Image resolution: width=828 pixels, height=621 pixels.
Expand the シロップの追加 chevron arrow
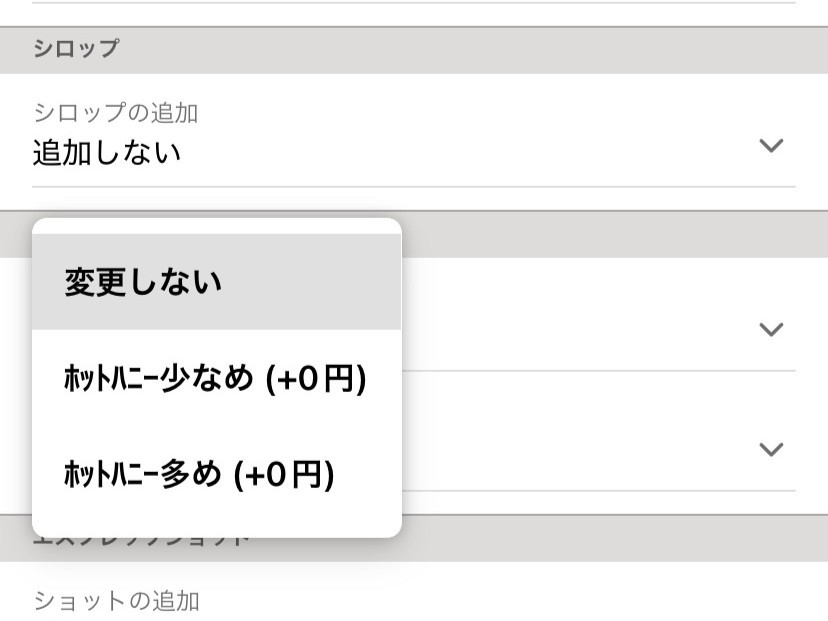point(769,146)
